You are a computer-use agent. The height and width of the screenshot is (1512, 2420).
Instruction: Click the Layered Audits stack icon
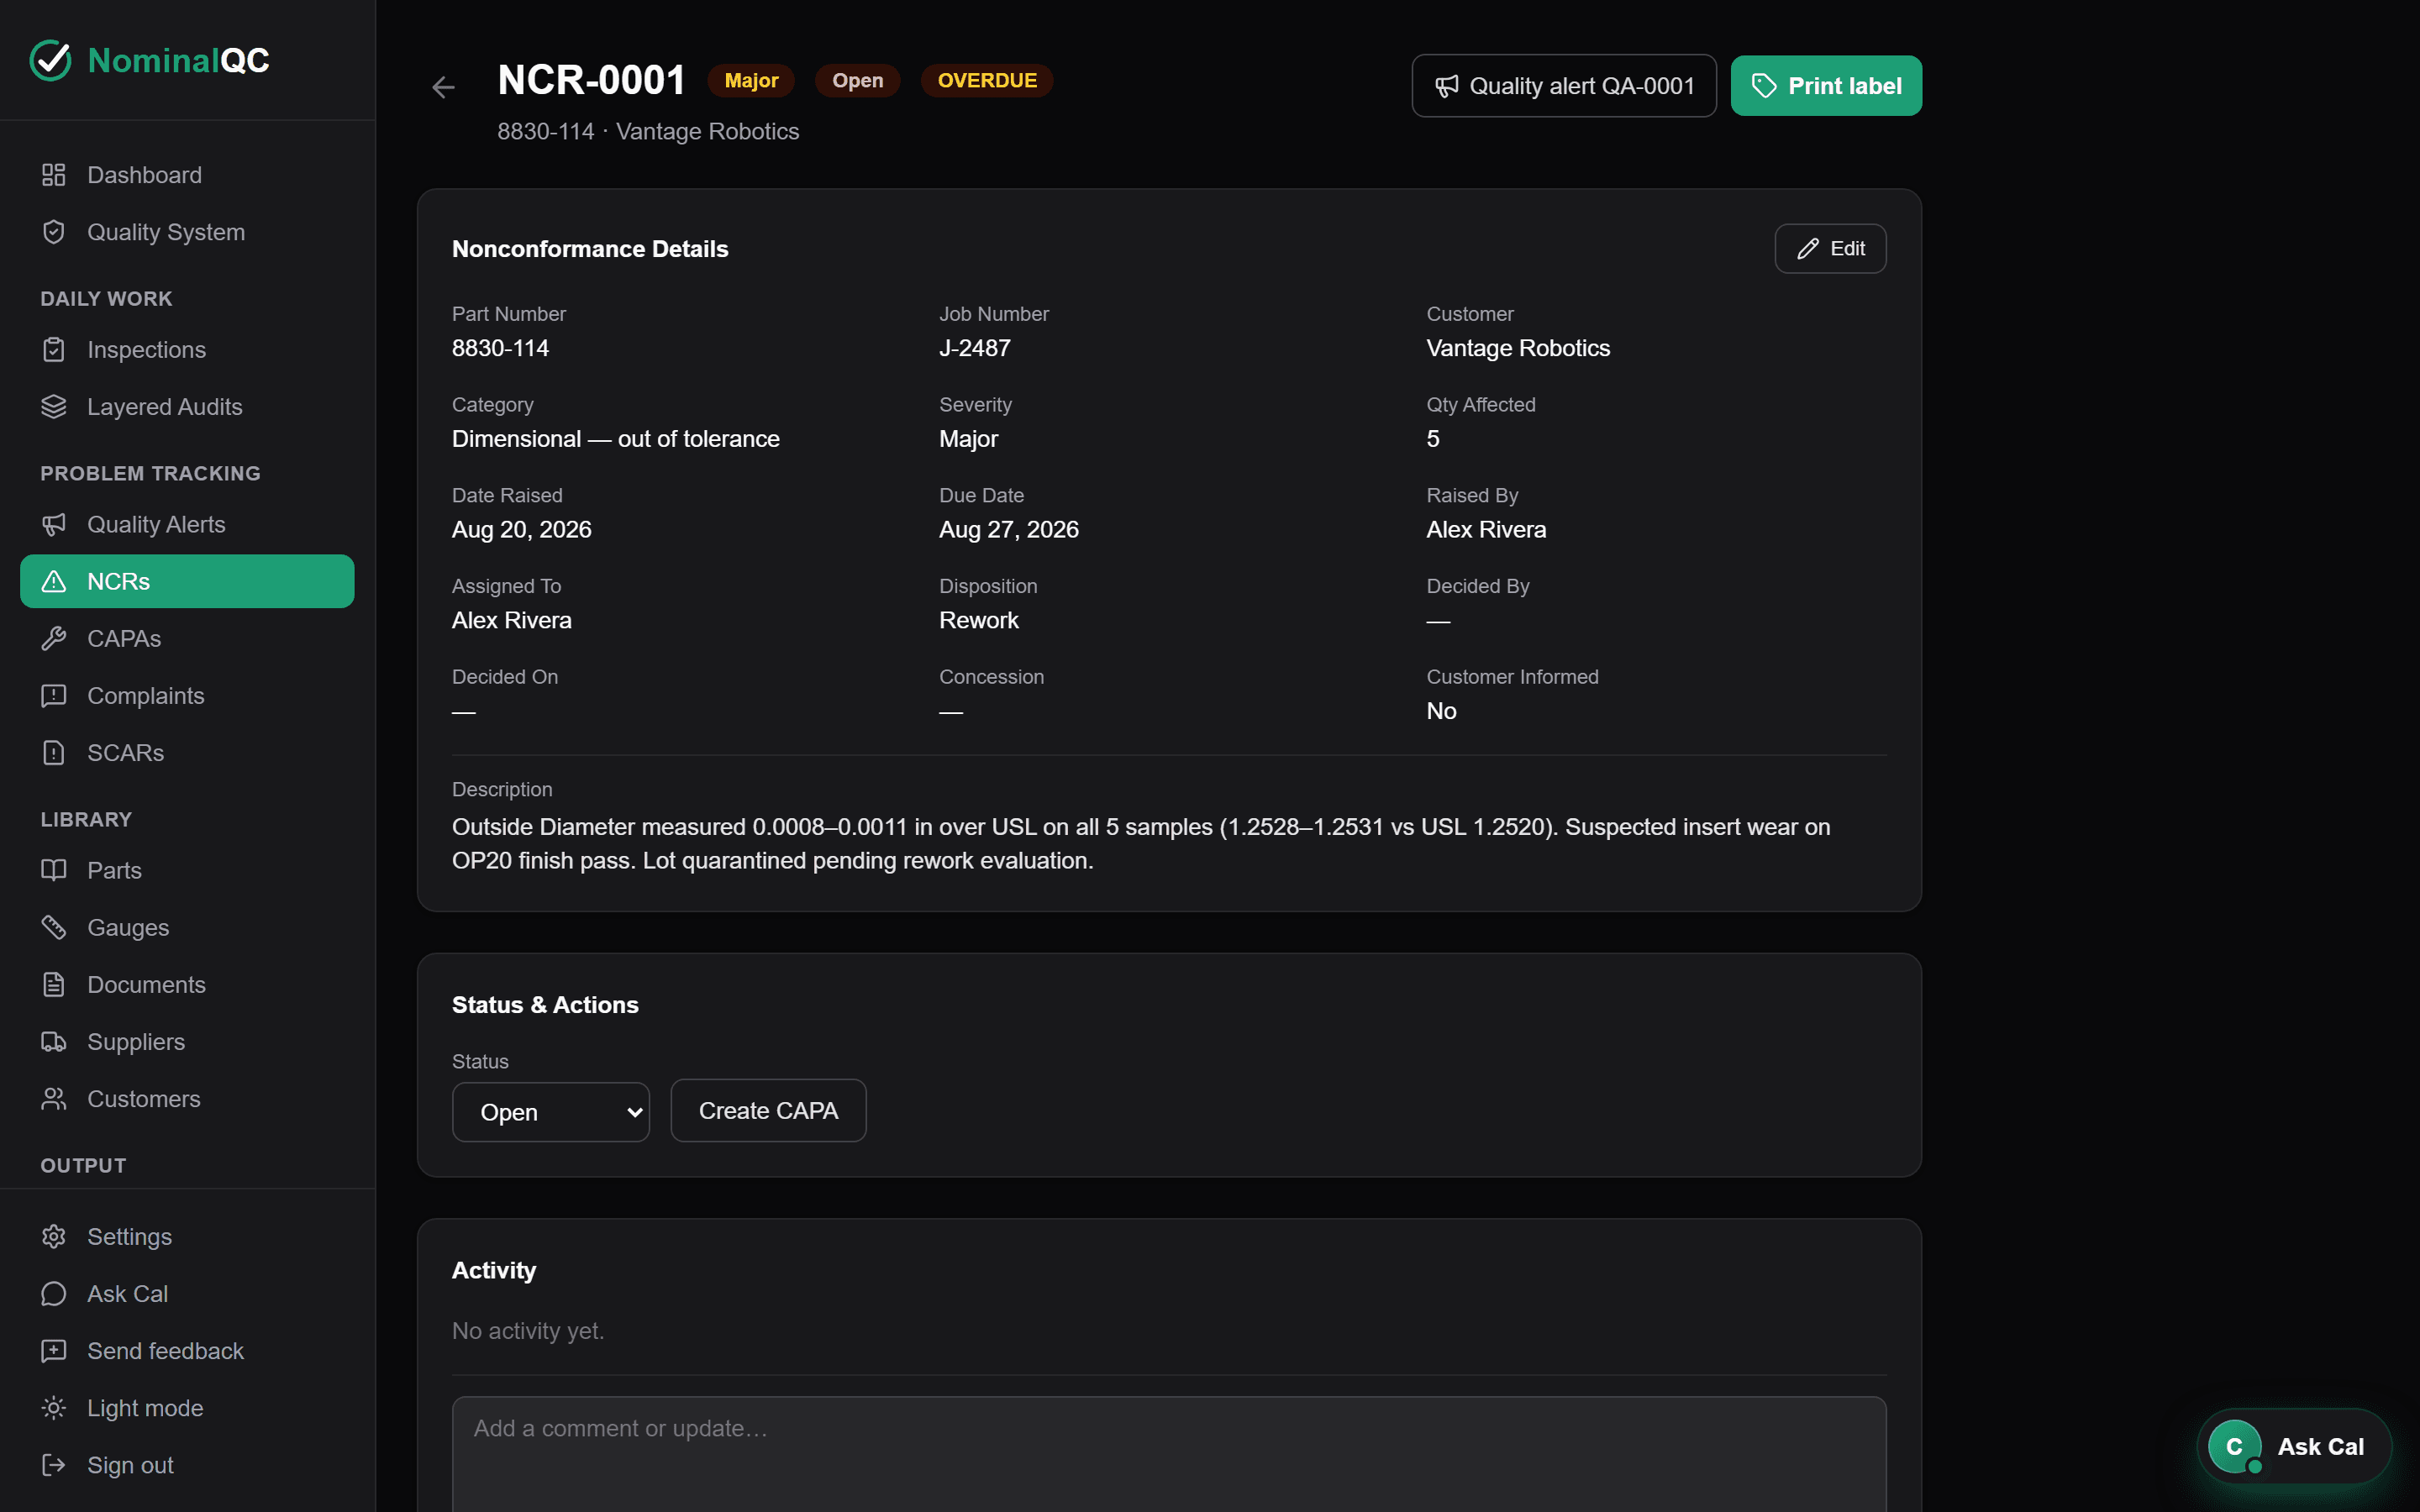coord(54,407)
